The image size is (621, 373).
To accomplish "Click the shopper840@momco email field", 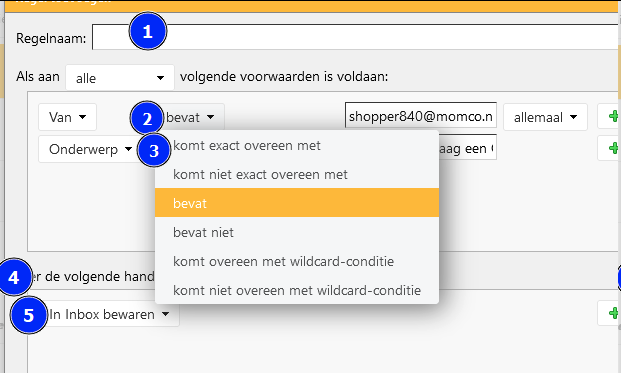I will pyautogui.click(x=421, y=116).
